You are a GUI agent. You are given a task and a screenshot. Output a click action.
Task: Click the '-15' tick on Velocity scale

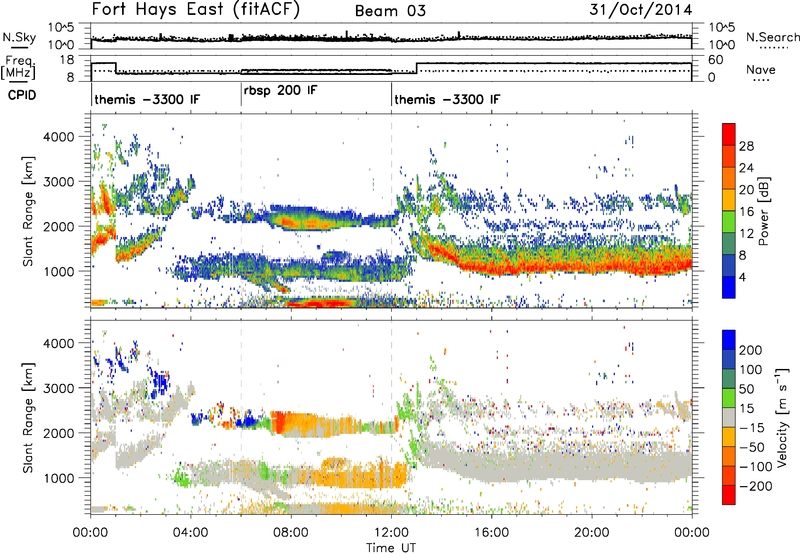click(752, 427)
